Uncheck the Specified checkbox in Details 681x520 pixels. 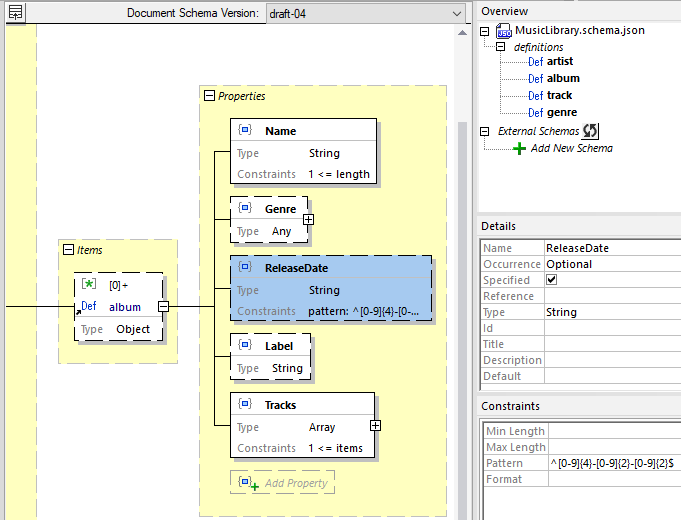551,280
